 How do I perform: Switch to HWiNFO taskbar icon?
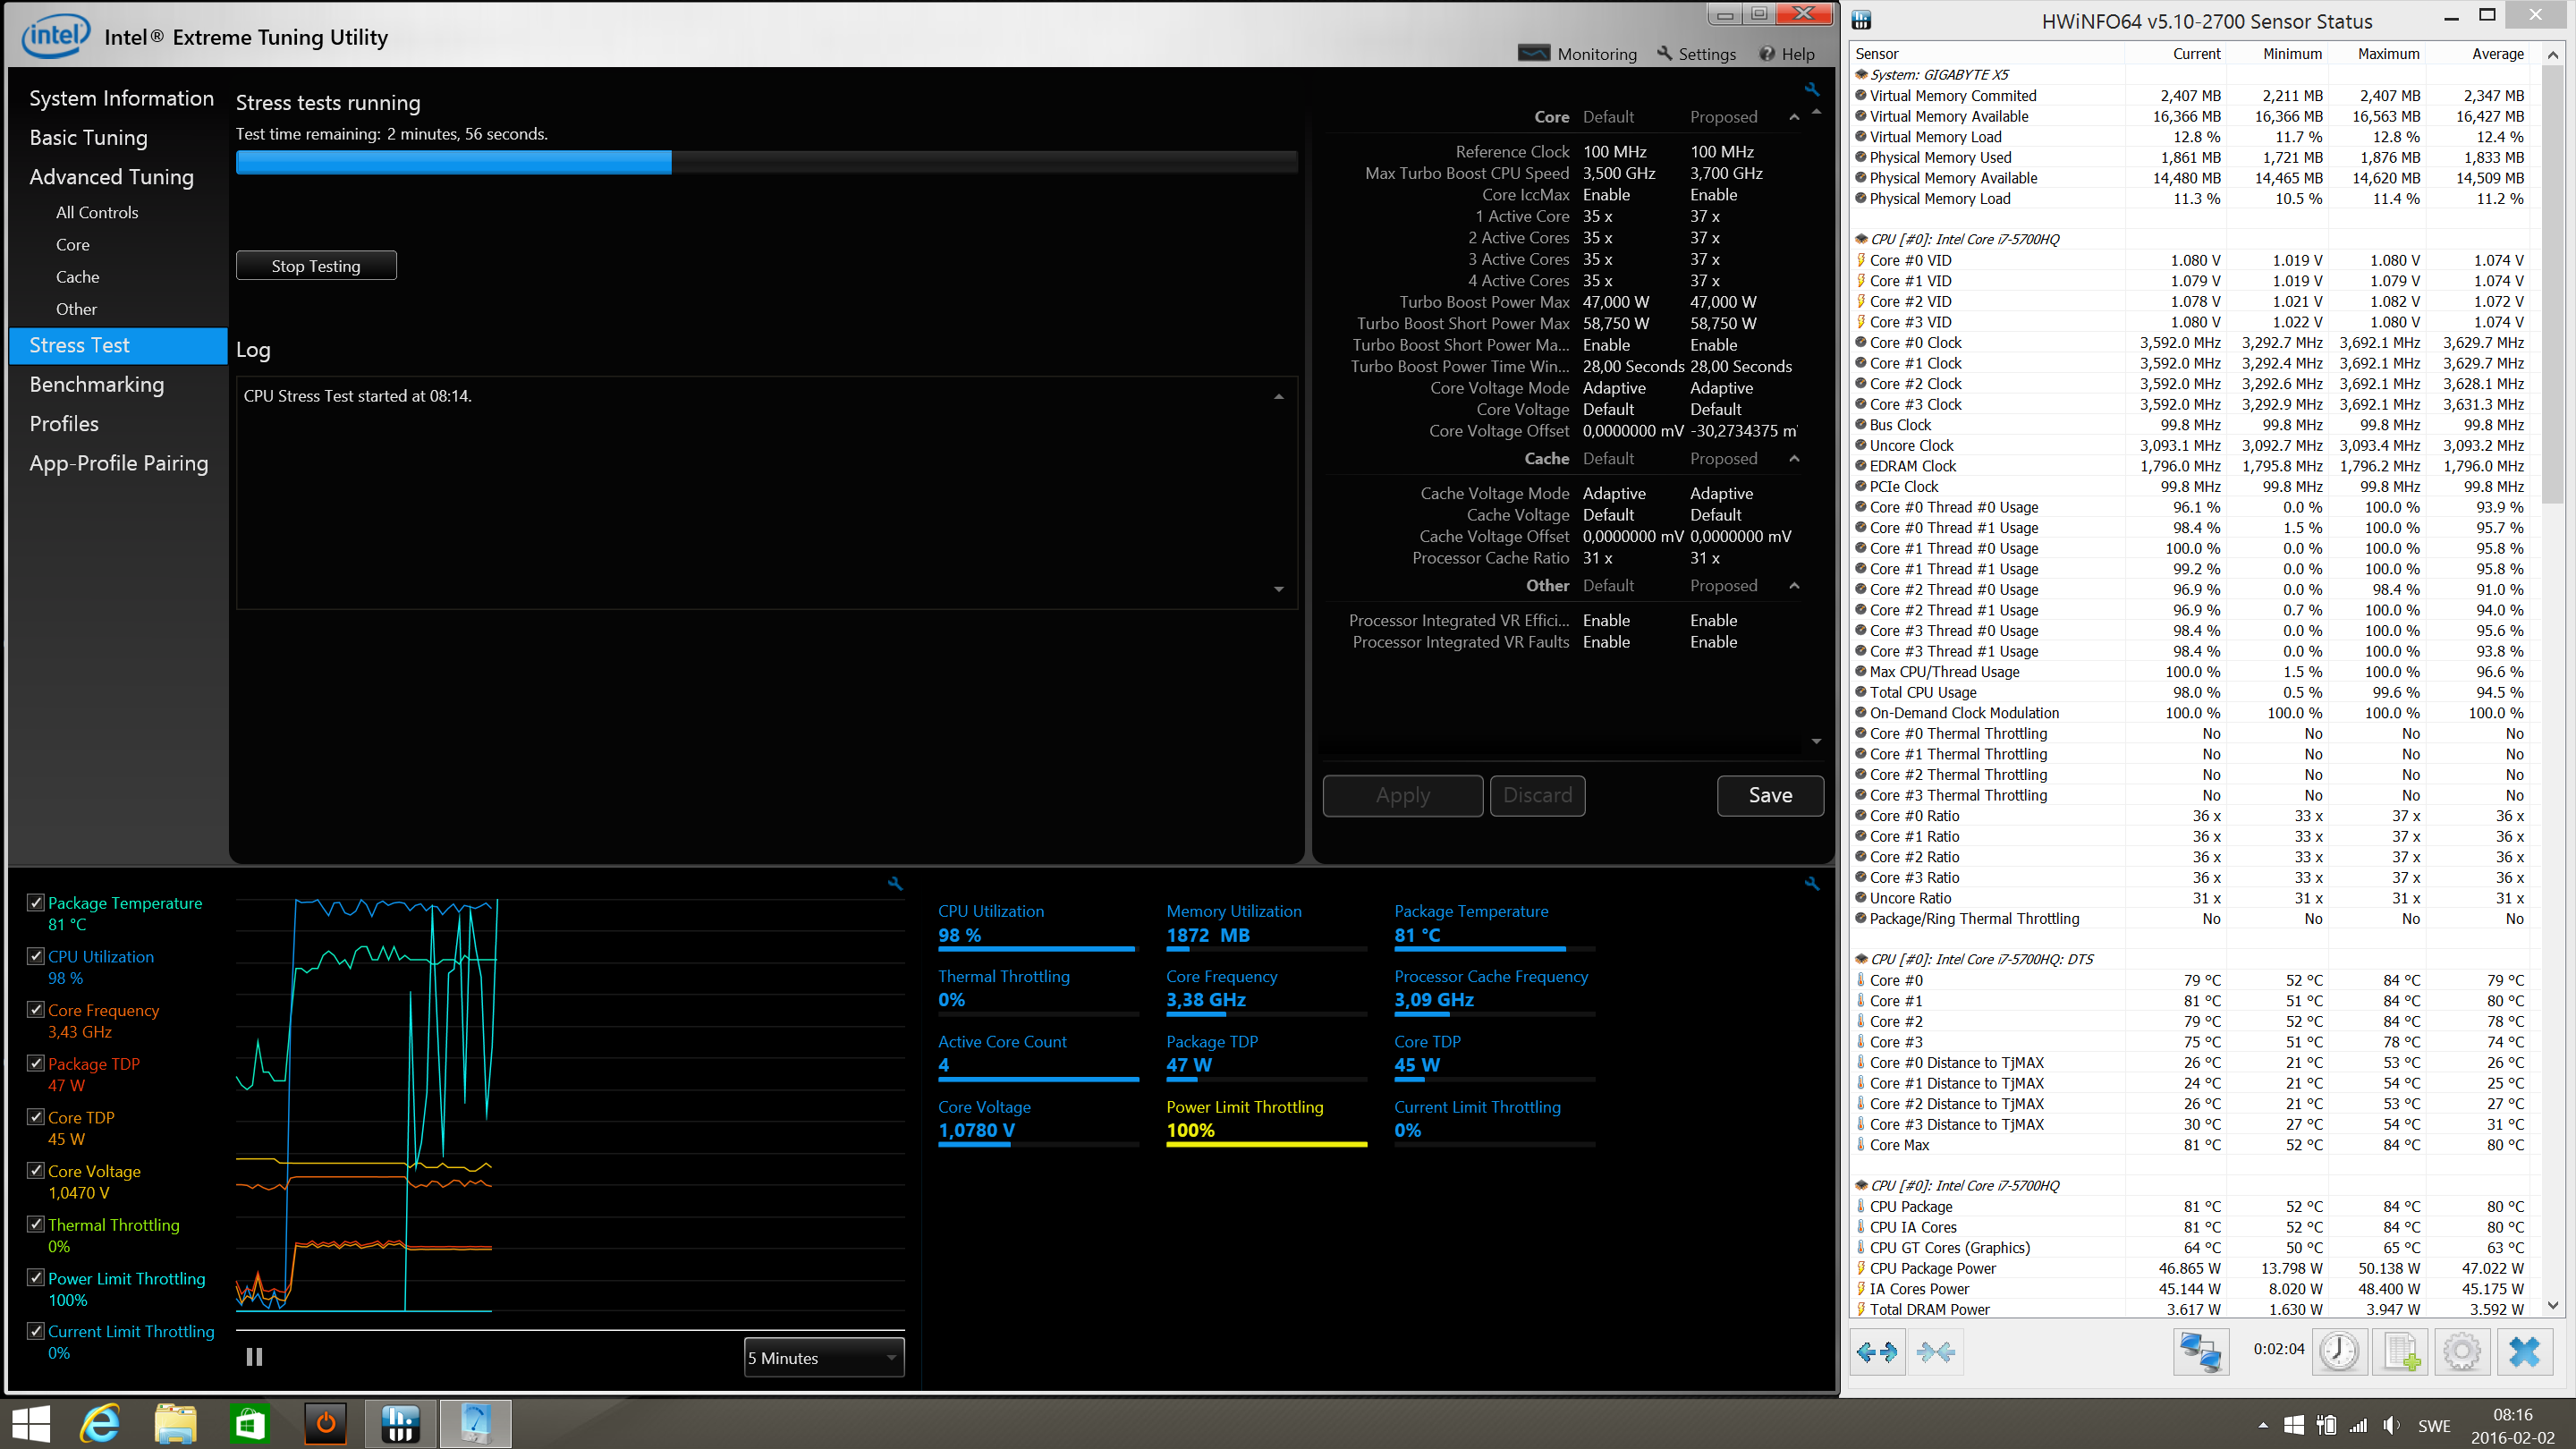(400, 1424)
